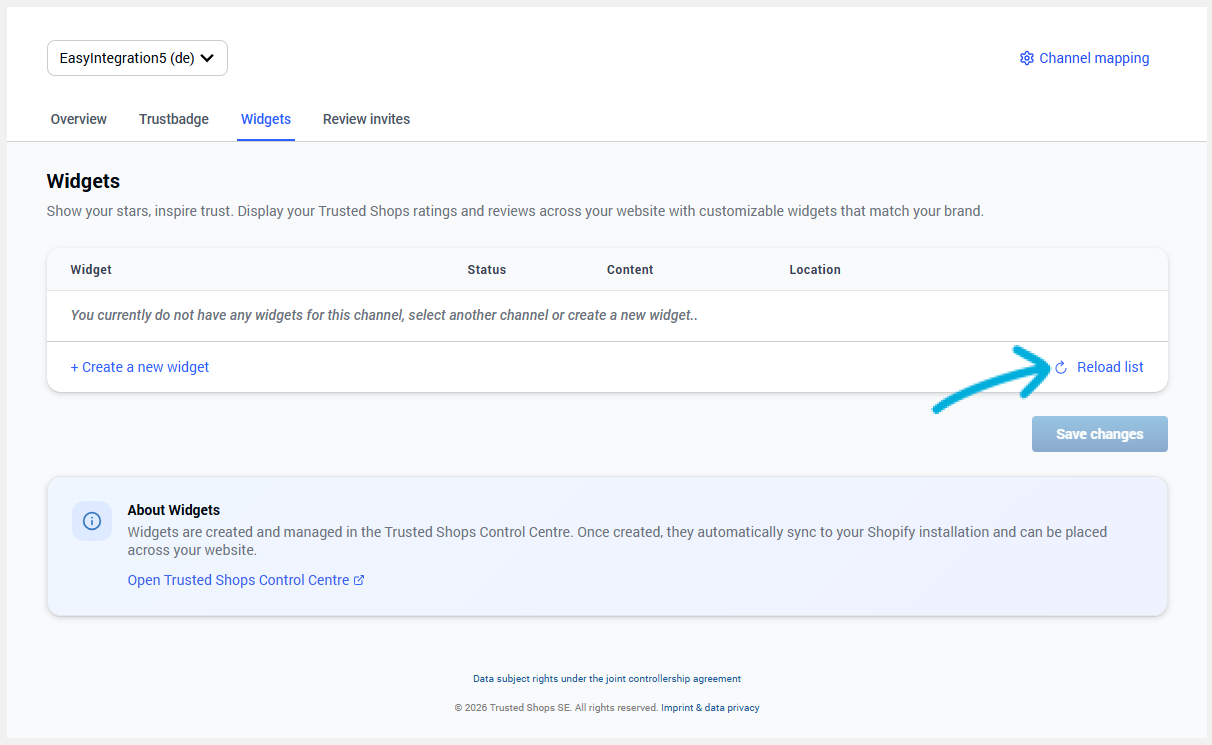Click the Location column header
Screen dimensions: 1212x745
point(814,270)
